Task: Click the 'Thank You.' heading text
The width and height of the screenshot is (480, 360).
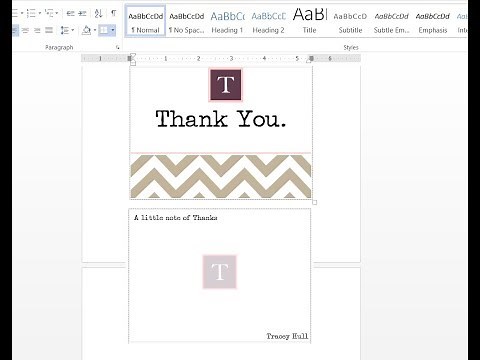Action: (221, 119)
